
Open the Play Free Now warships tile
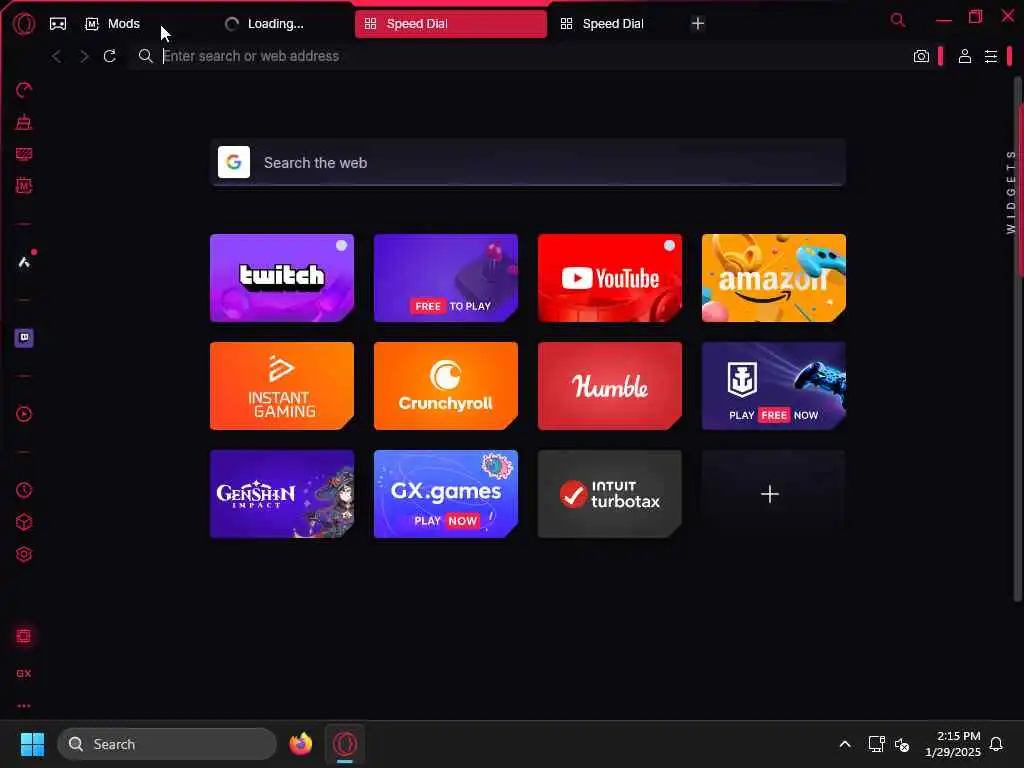[774, 386]
